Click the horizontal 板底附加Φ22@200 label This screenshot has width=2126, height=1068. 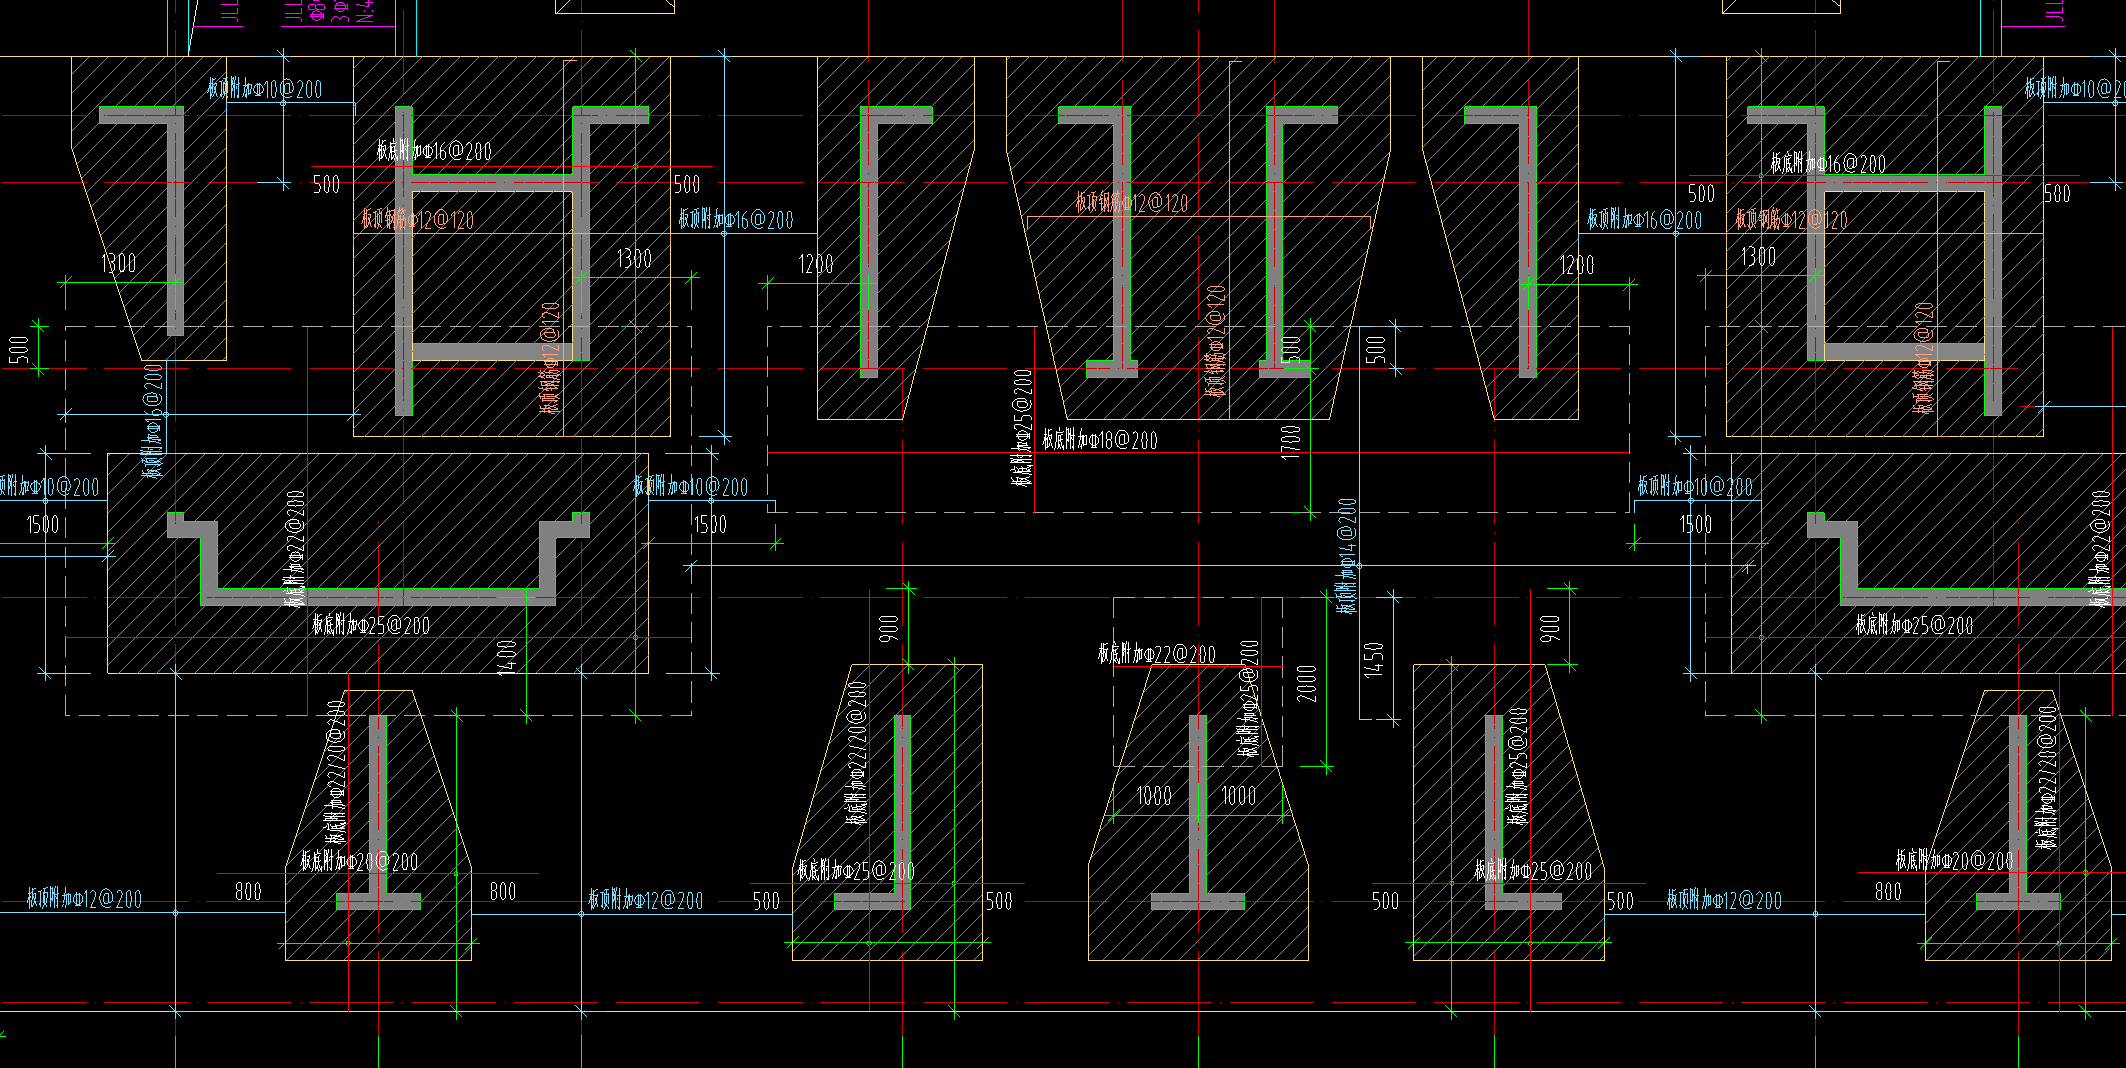[1157, 654]
